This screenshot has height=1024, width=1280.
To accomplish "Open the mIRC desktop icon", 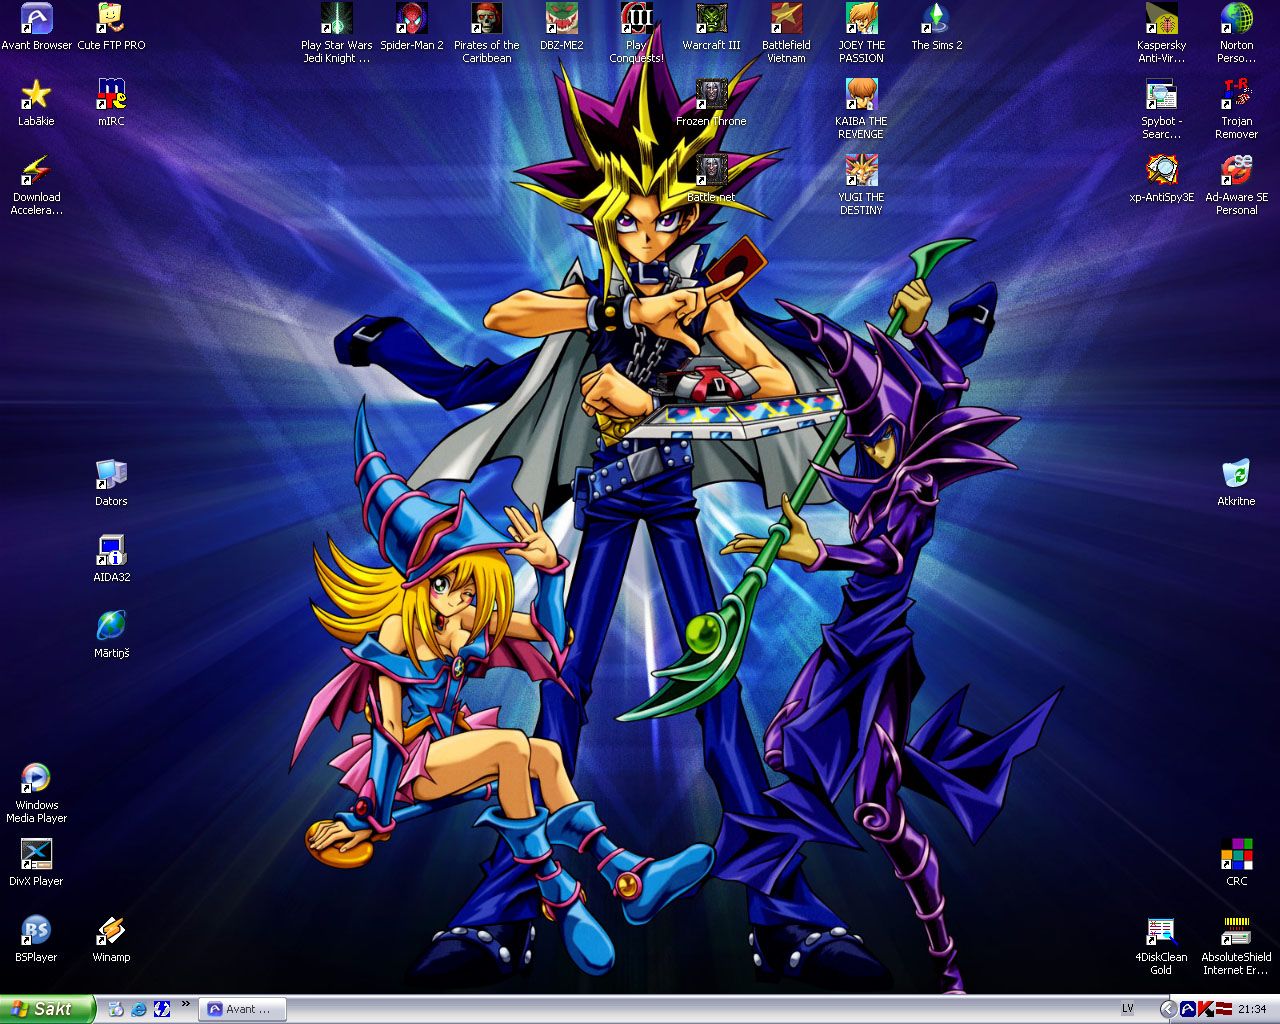I will pyautogui.click(x=111, y=103).
